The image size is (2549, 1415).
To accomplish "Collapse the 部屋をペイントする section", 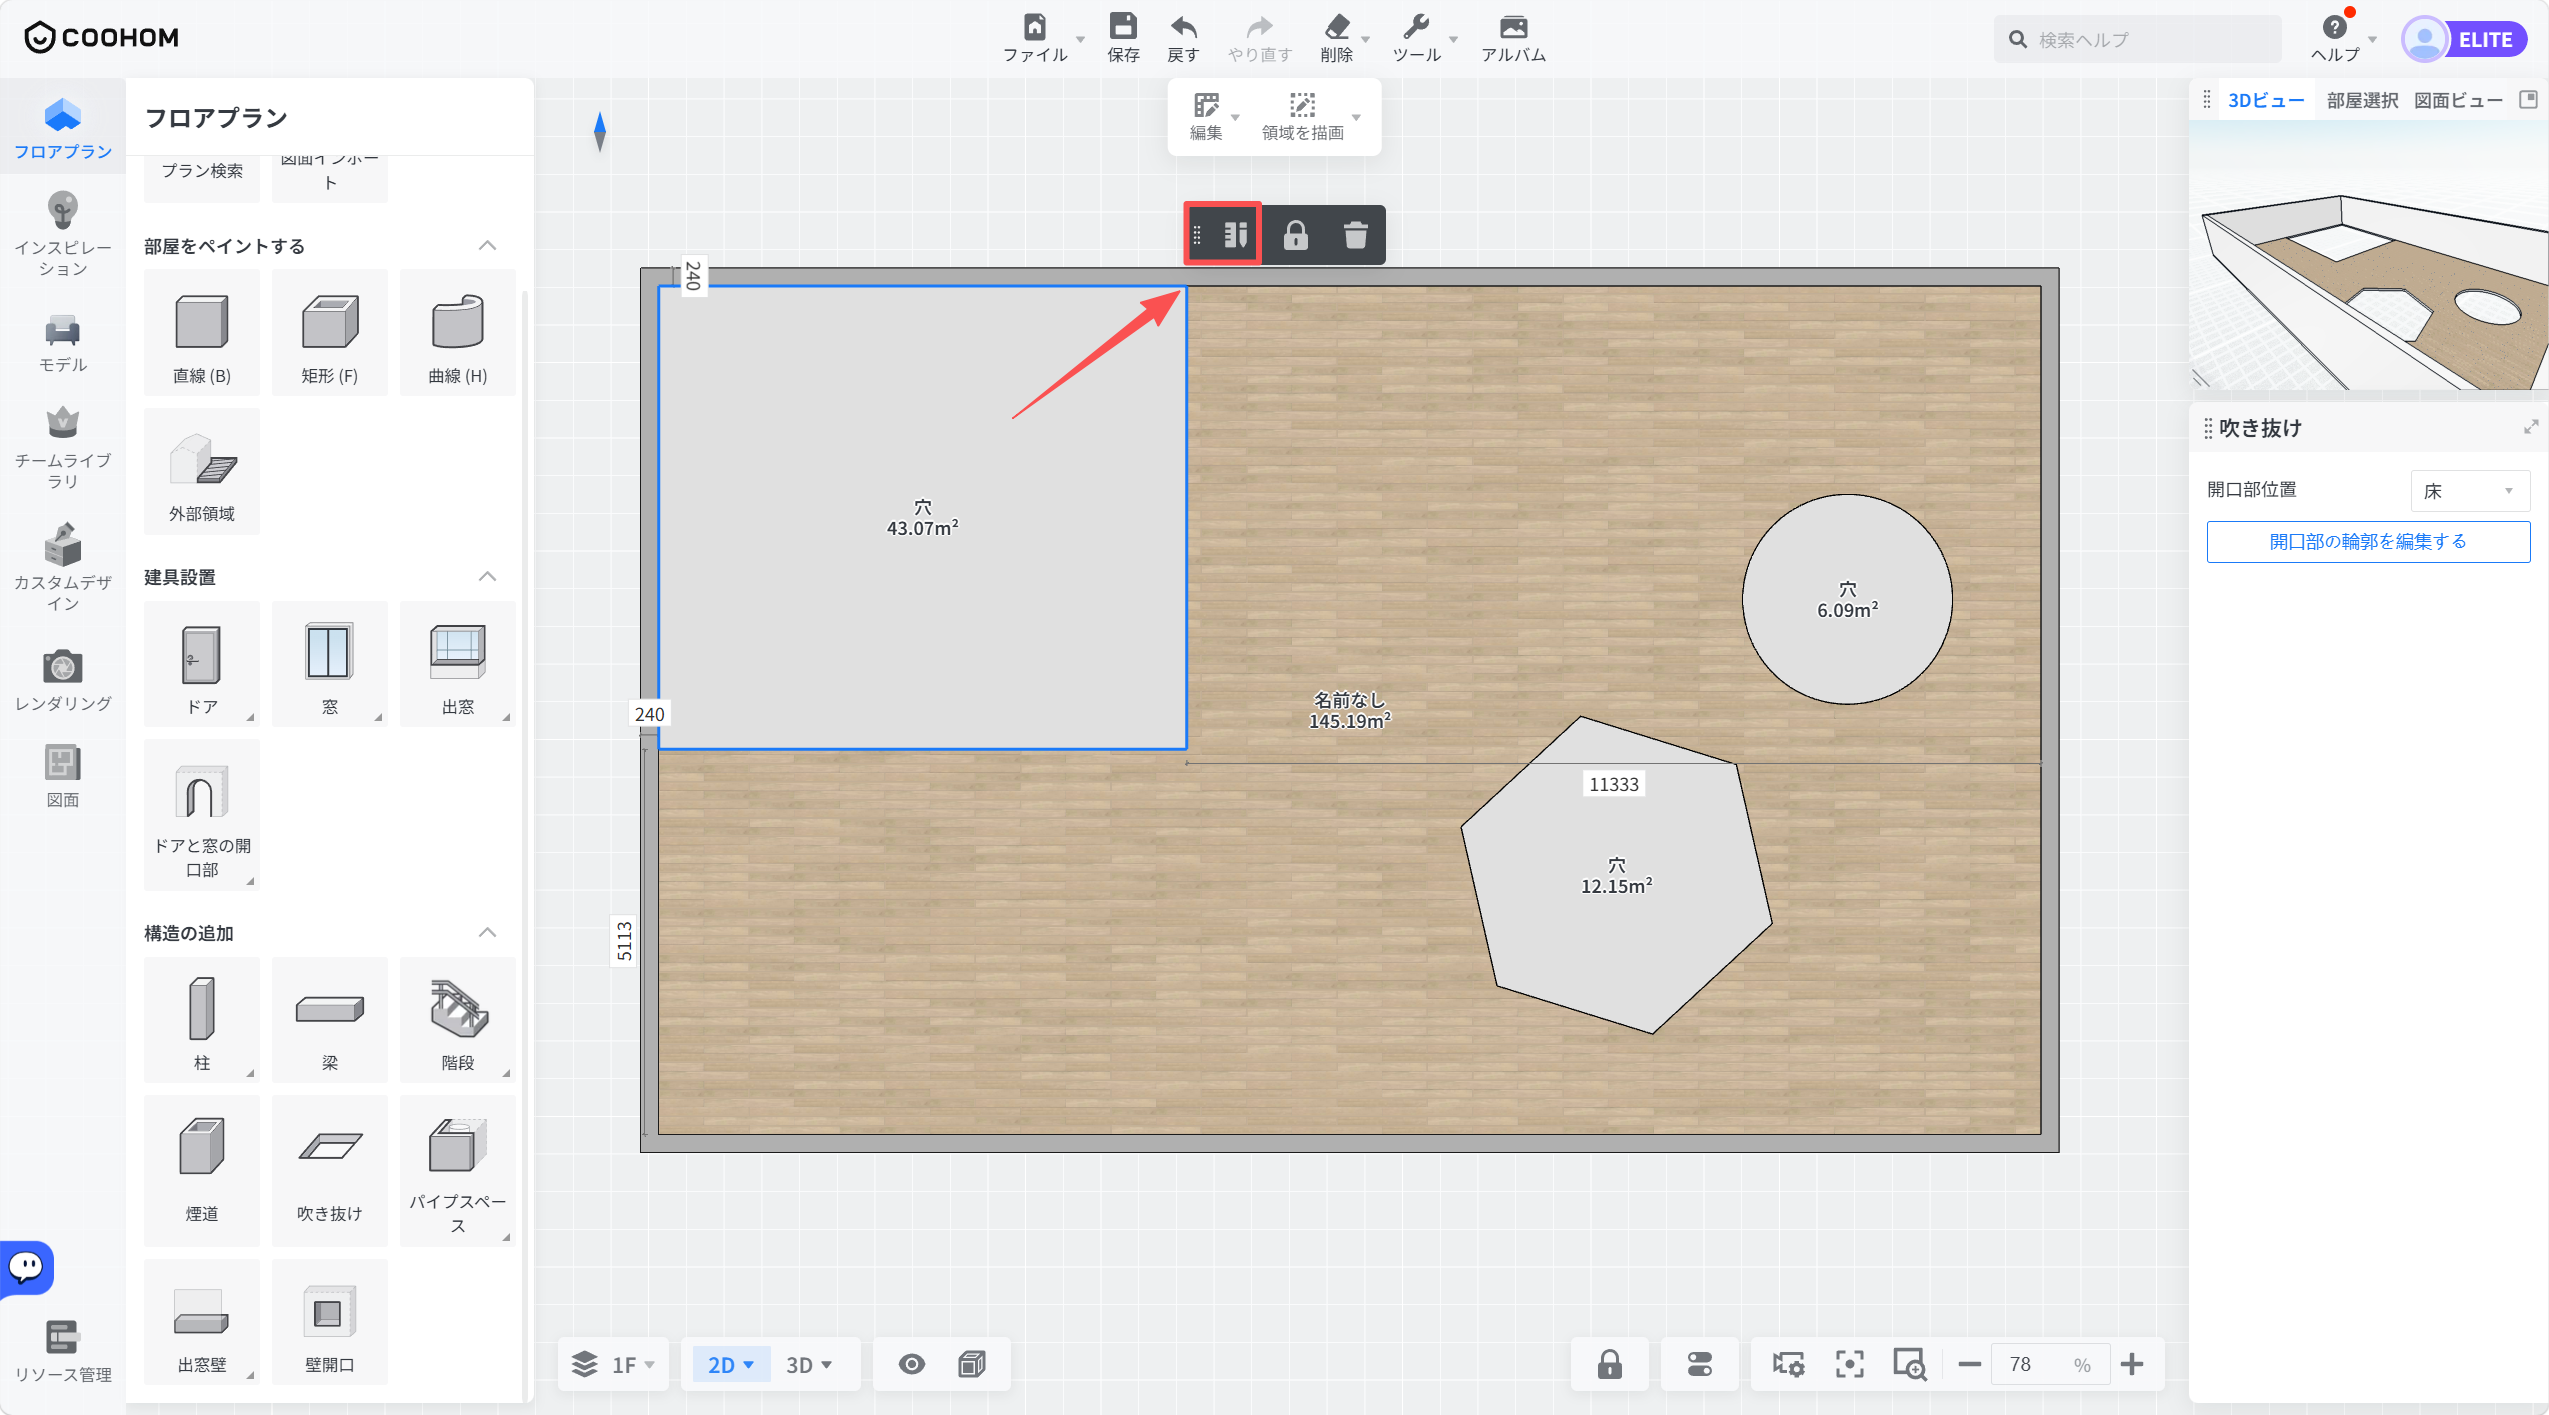I will click(x=487, y=246).
